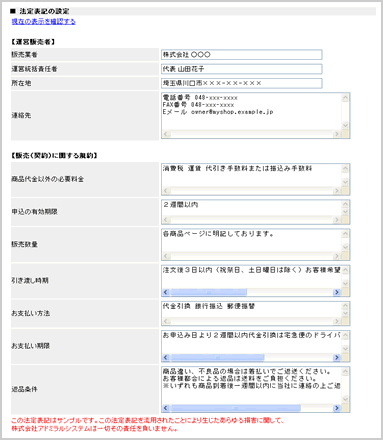Click right arrow of 連絡先 horizontal scrollbar
The width and height of the screenshot is (383, 440).
(337, 134)
